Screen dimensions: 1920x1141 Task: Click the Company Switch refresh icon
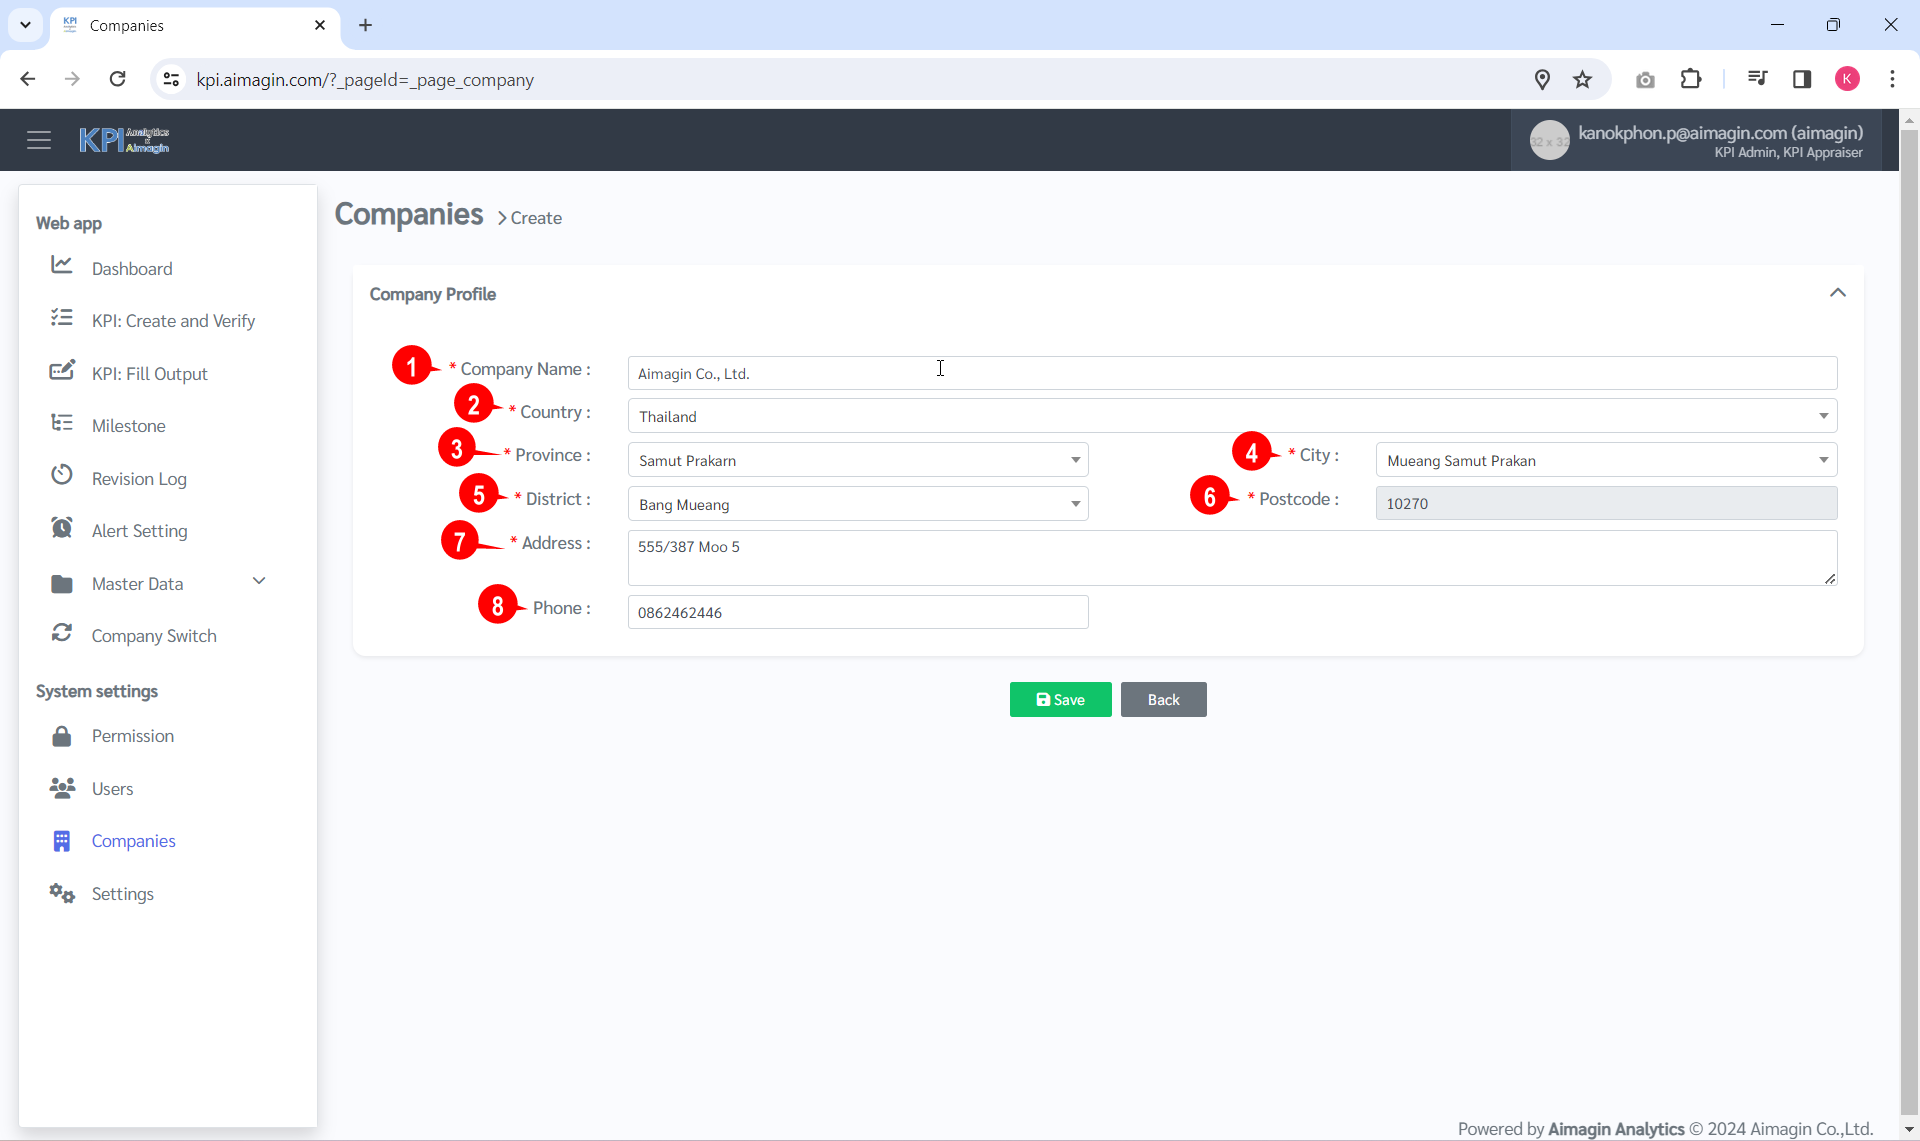click(62, 633)
